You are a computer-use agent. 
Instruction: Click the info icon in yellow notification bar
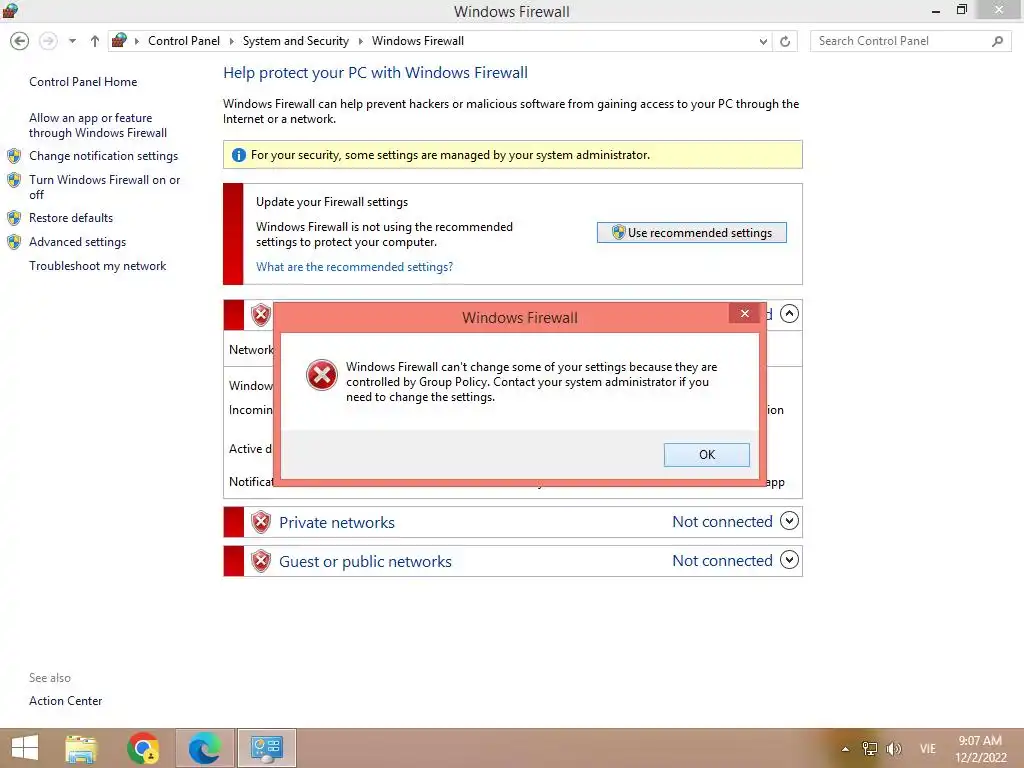[239, 155]
